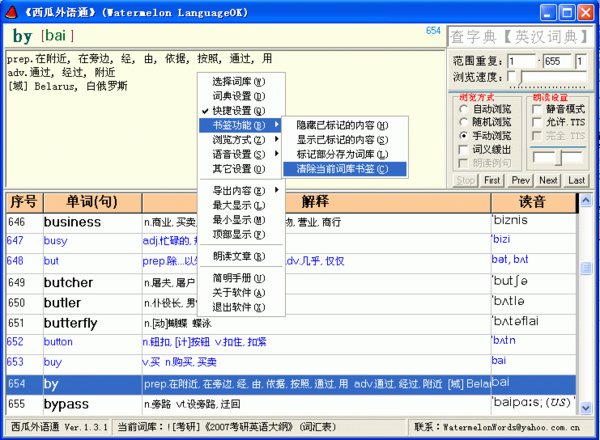Tick the 词义缓出 checkbox
The image size is (600, 440).
pyautogui.click(x=462, y=149)
